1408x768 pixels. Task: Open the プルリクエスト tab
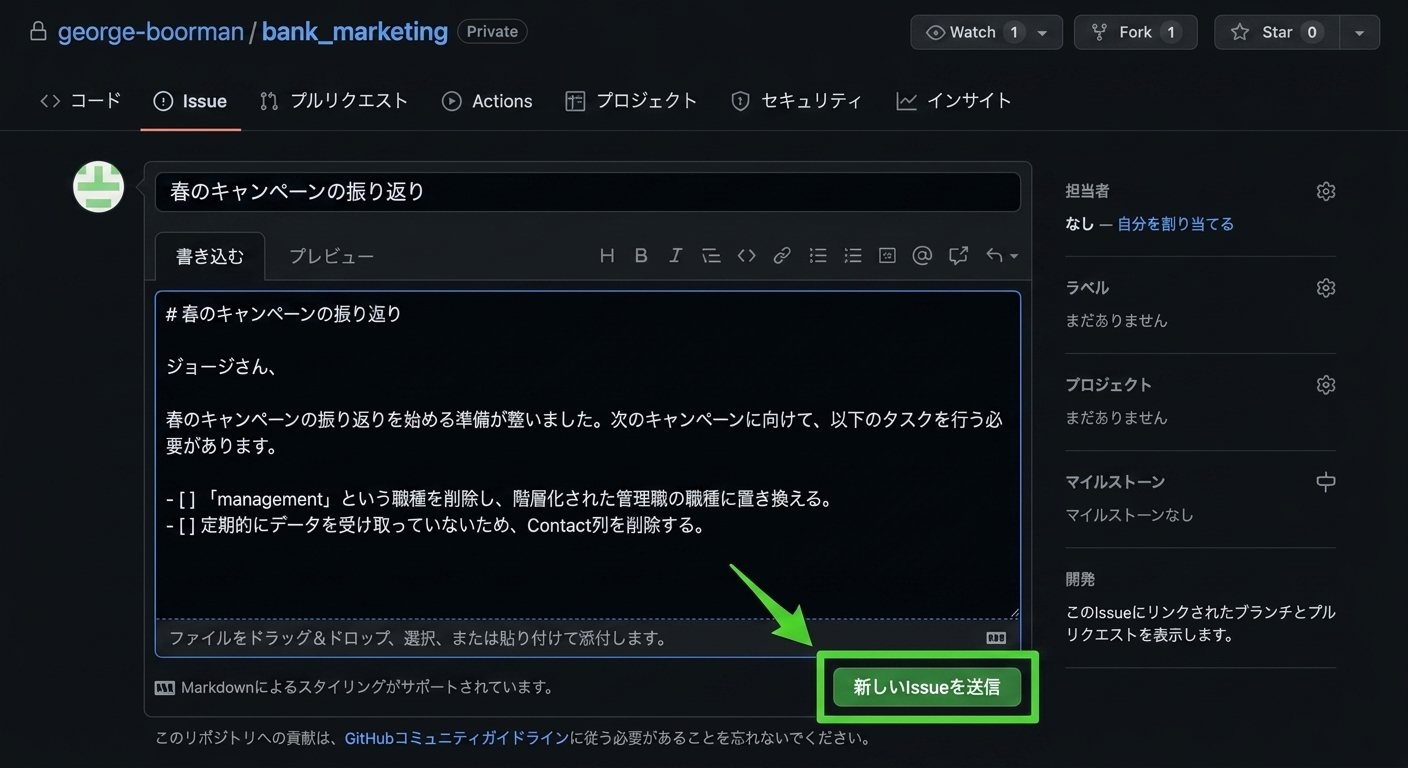(x=334, y=101)
